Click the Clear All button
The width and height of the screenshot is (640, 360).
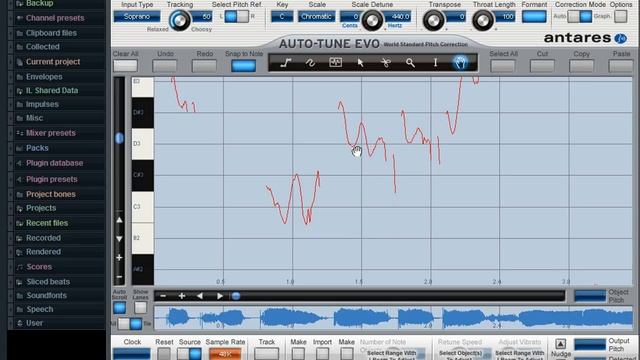coord(125,66)
